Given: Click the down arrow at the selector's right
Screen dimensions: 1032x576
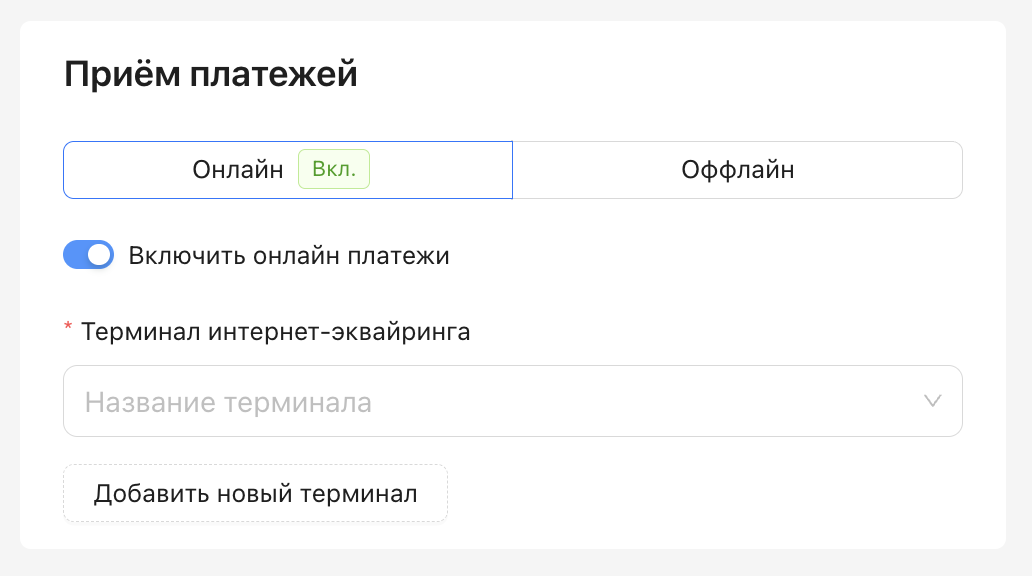Looking at the screenshot, I should (933, 401).
